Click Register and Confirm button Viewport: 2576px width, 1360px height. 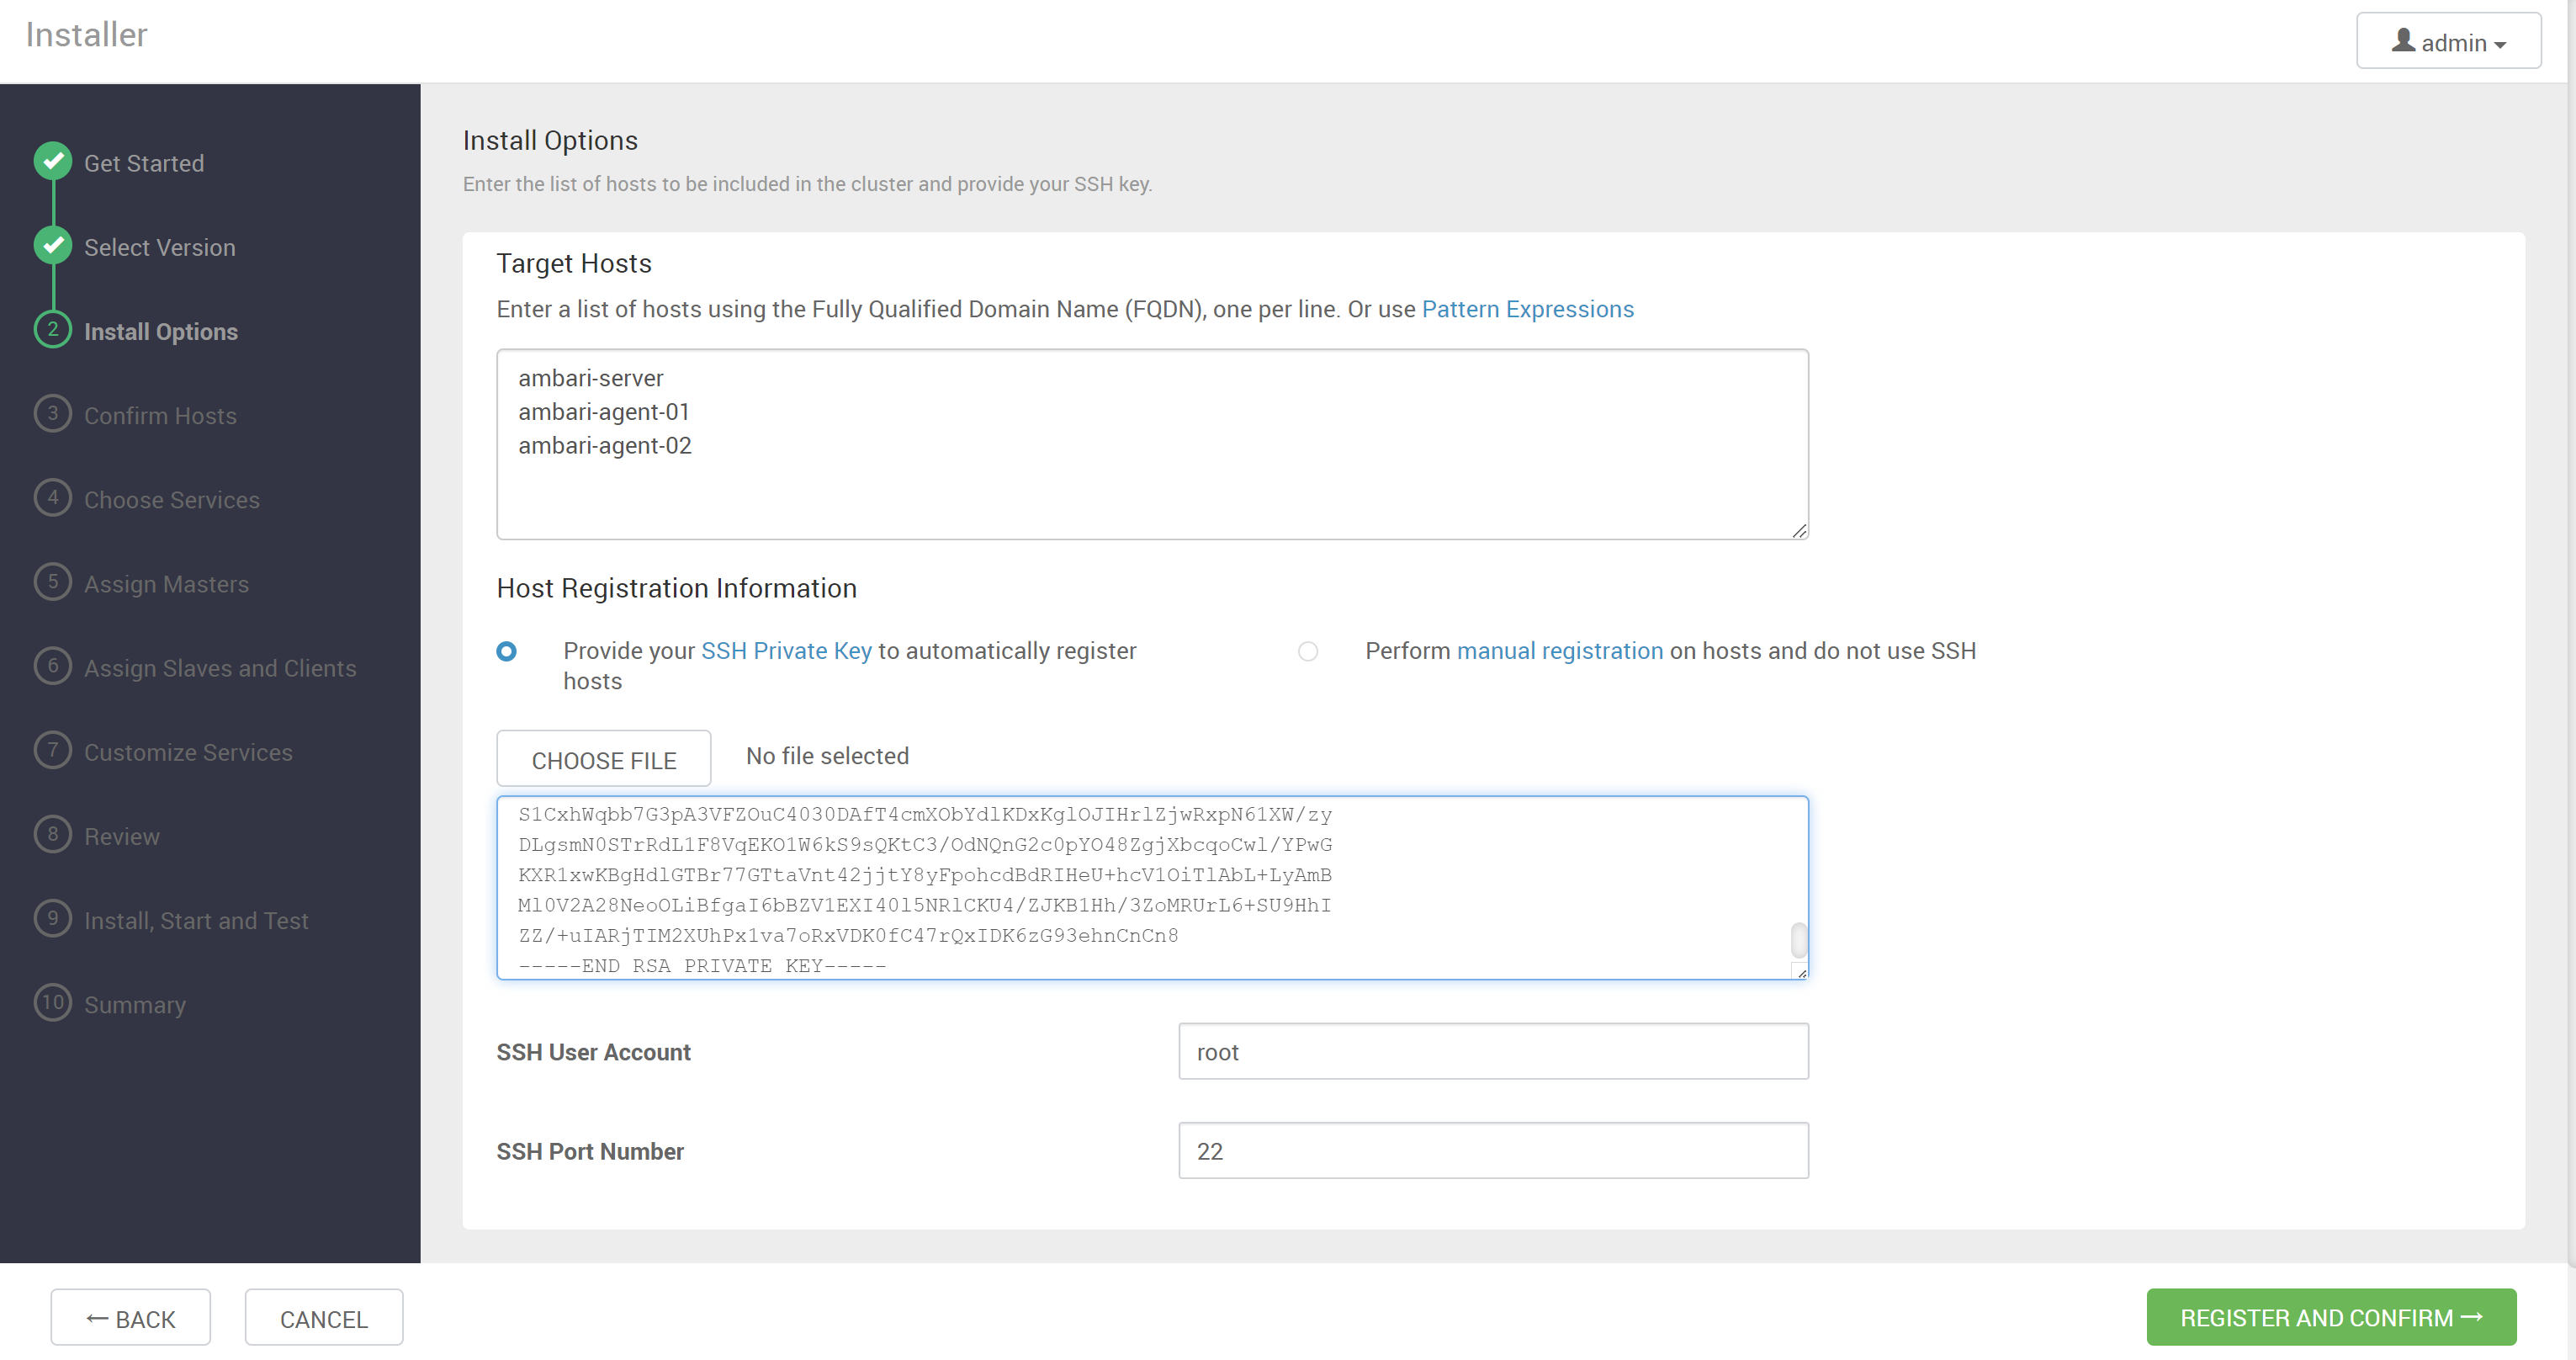[x=2331, y=1318]
